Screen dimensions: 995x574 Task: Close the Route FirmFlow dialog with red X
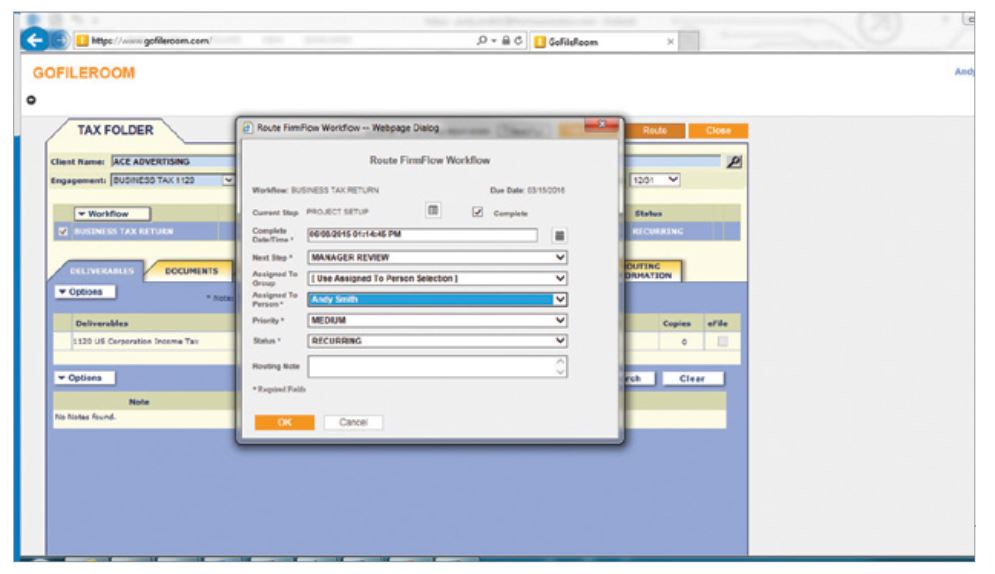[x=601, y=125]
